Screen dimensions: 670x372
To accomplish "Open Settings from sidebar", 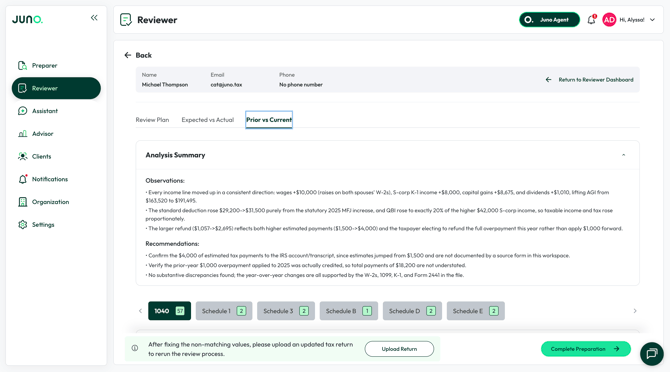I will pos(56,224).
